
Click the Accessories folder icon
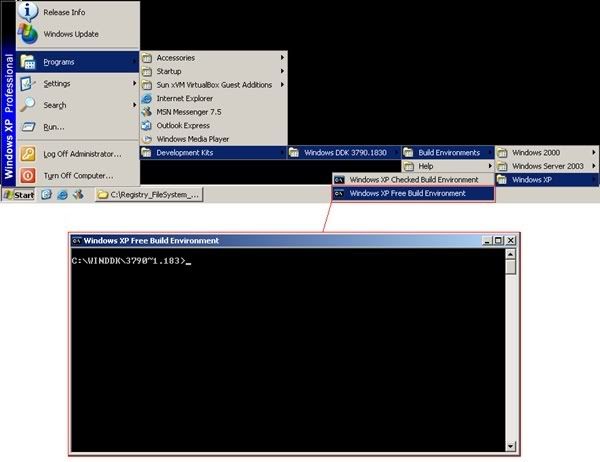[x=147, y=58]
